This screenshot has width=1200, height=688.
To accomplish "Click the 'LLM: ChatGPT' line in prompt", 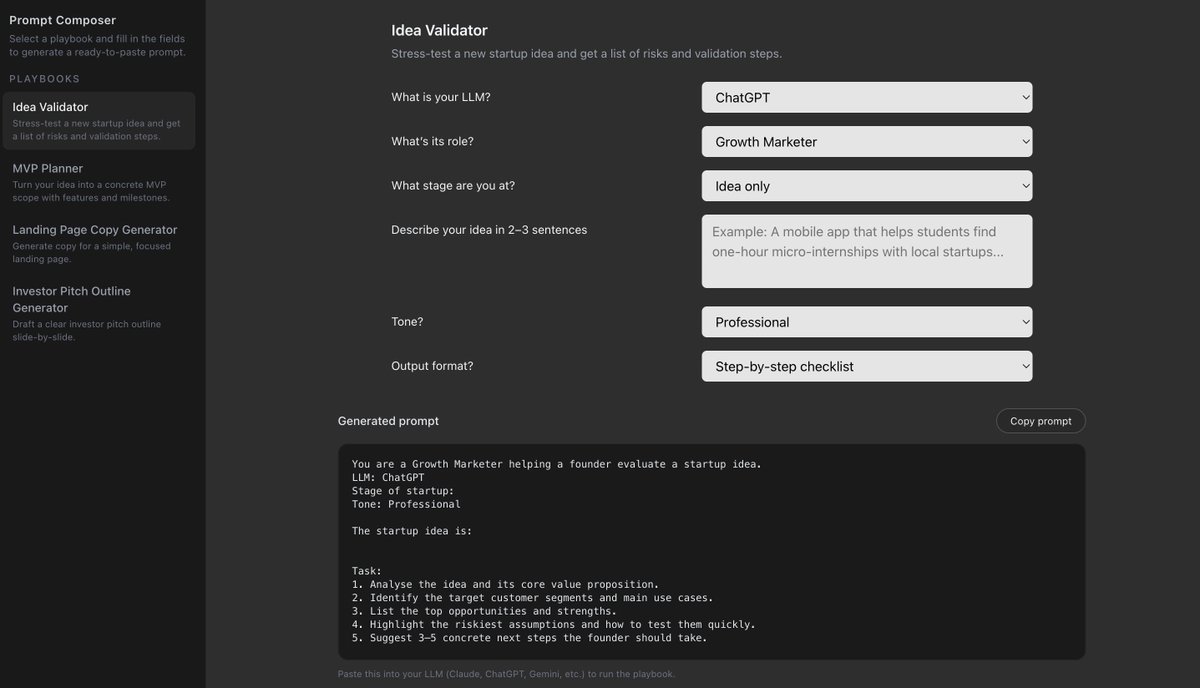I will 388,478.
